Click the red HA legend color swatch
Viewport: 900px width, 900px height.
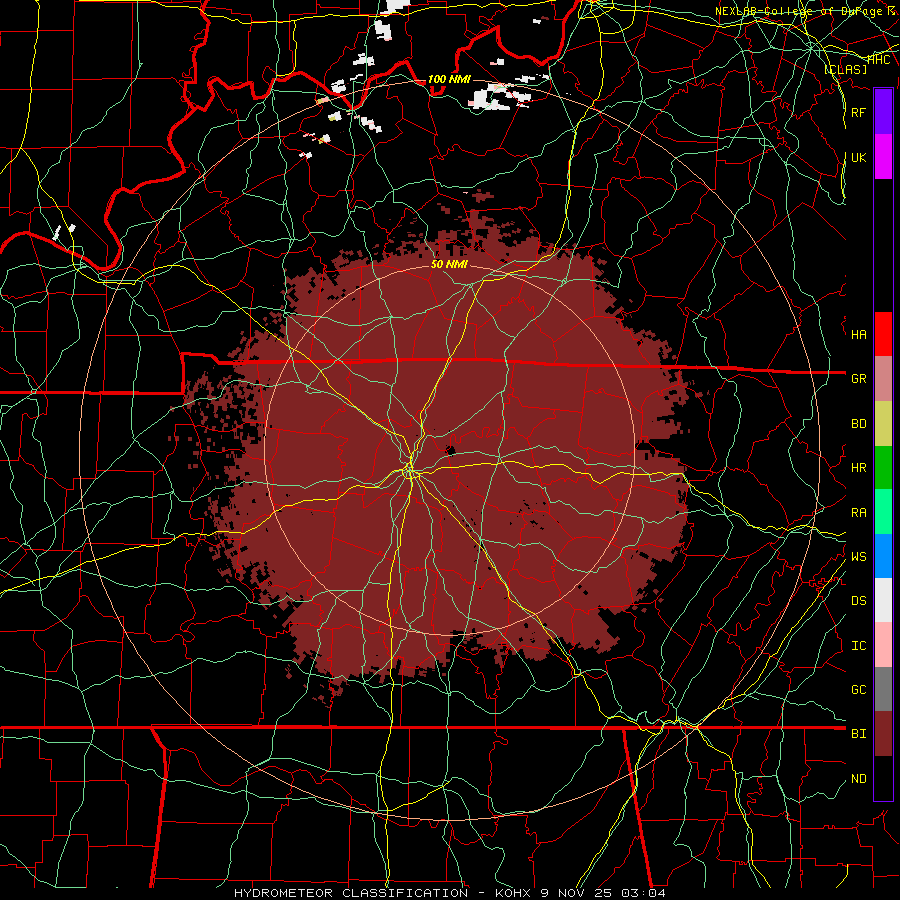click(883, 334)
